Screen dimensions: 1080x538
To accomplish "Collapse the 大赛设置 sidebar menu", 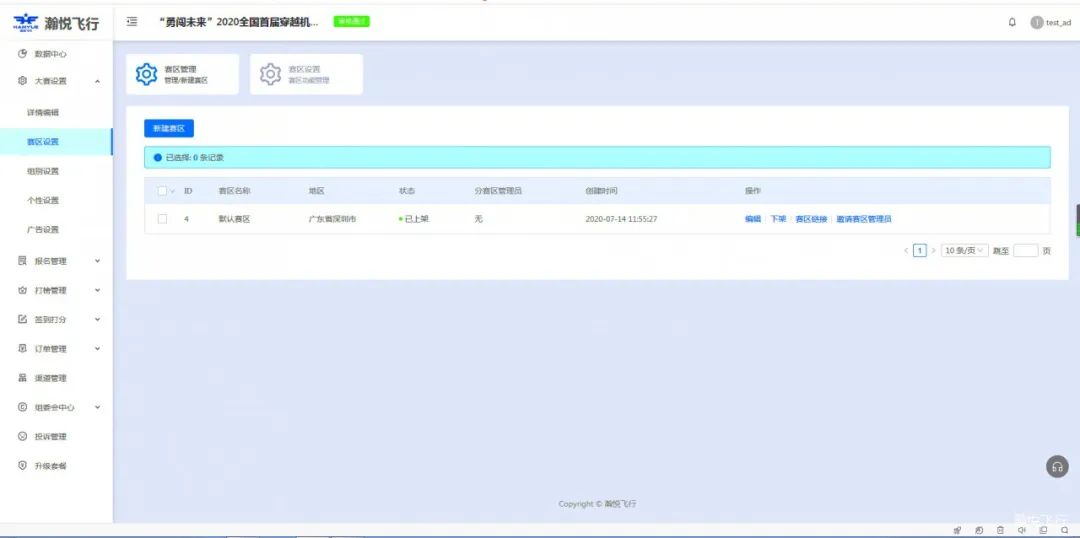I will click(x=97, y=81).
